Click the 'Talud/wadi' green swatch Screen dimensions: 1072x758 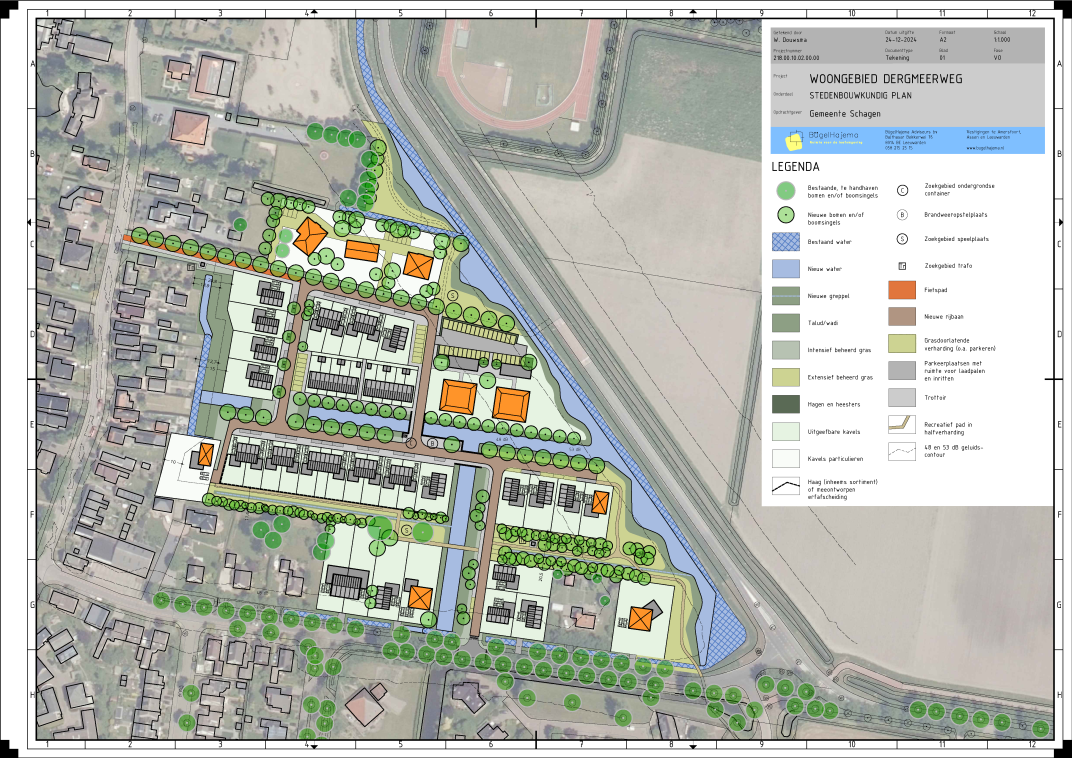click(x=786, y=323)
